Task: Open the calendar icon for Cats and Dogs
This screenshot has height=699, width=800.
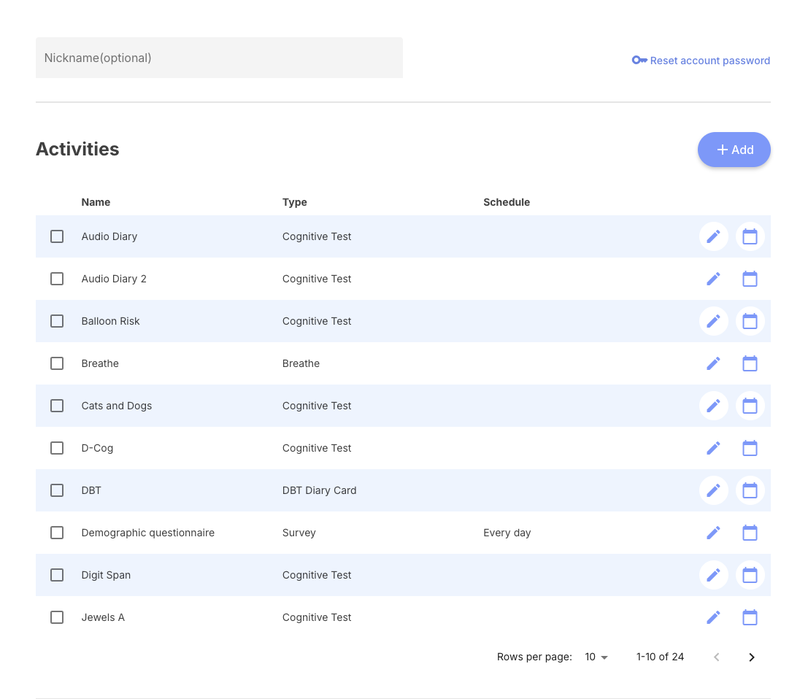Action: pyautogui.click(x=750, y=406)
